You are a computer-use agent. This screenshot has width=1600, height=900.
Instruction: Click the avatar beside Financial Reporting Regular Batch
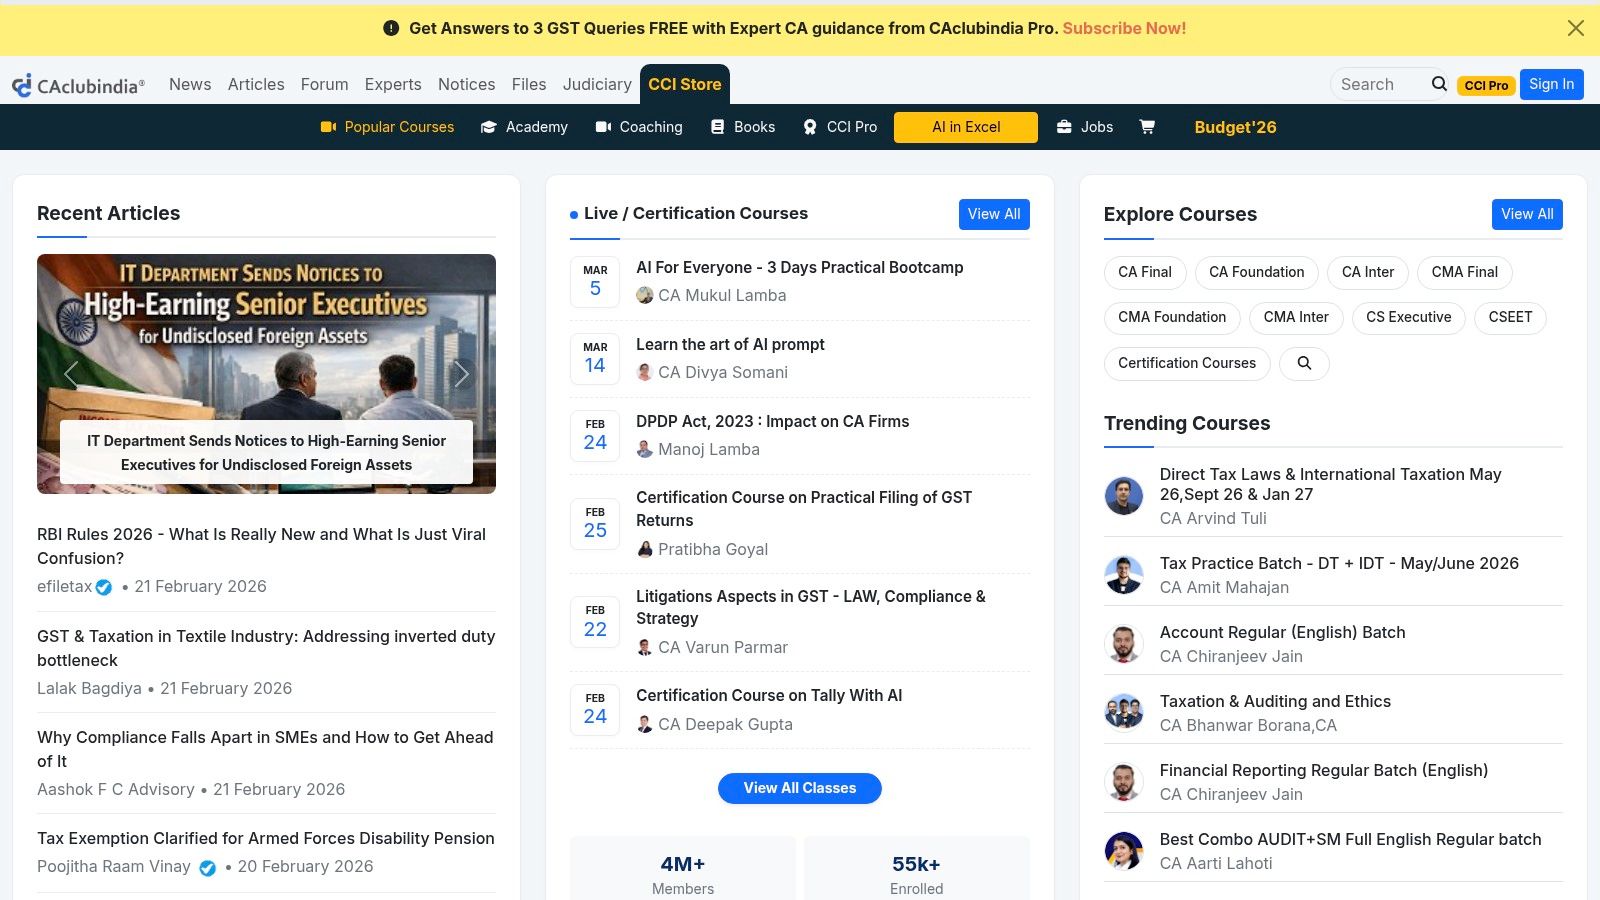pyautogui.click(x=1124, y=782)
